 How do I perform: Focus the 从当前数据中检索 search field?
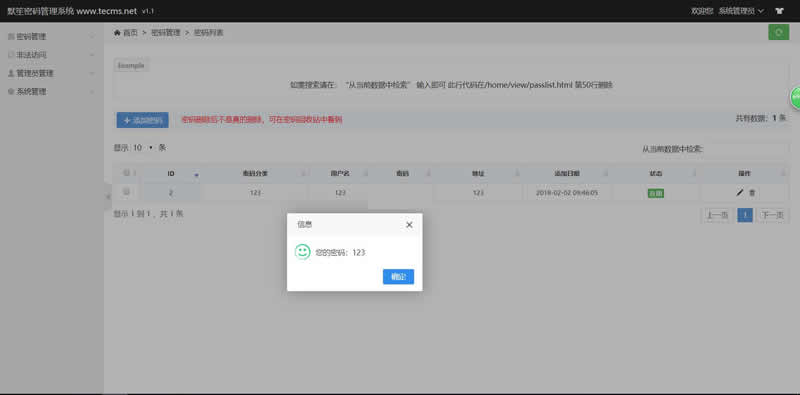pyautogui.click(x=747, y=149)
